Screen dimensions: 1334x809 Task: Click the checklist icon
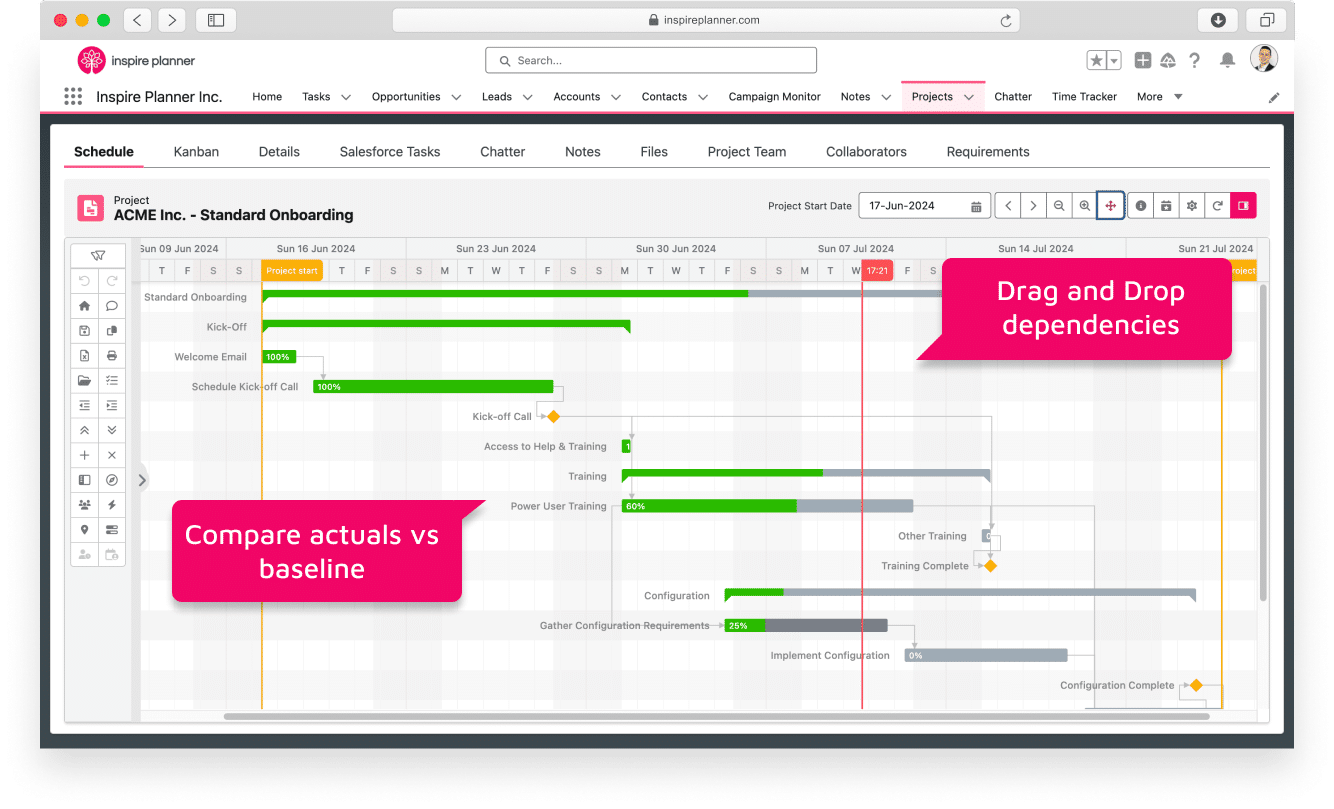[112, 380]
